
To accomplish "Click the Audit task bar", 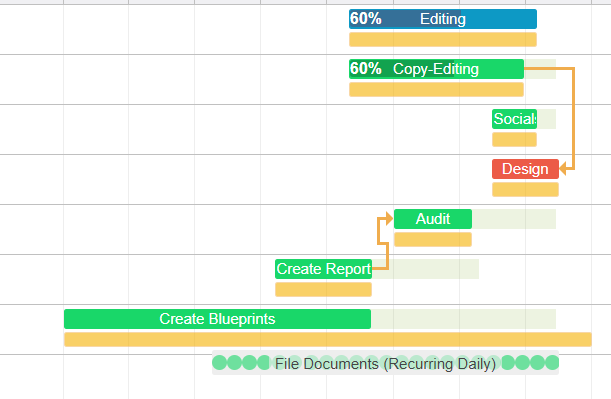I will [x=433, y=219].
